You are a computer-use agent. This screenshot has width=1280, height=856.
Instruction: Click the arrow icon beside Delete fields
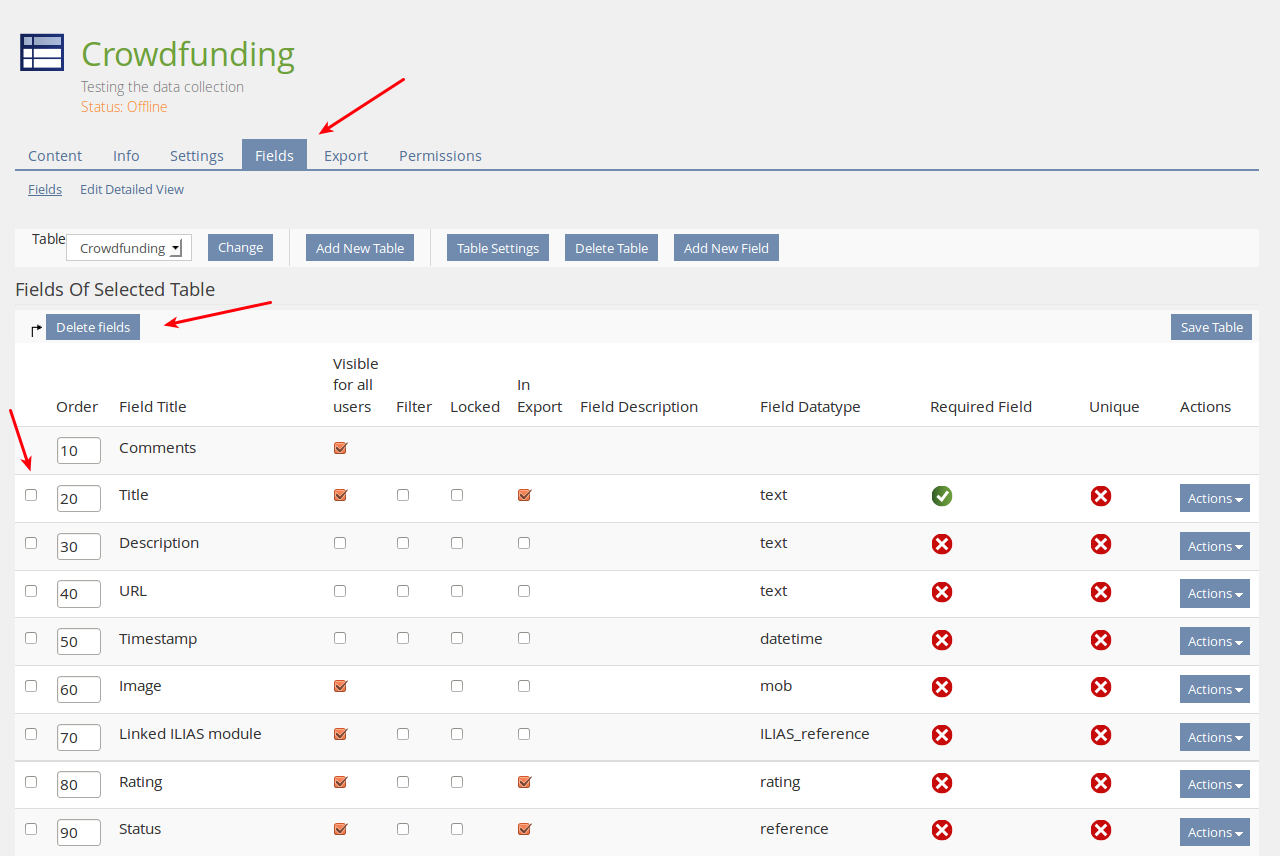pos(36,329)
